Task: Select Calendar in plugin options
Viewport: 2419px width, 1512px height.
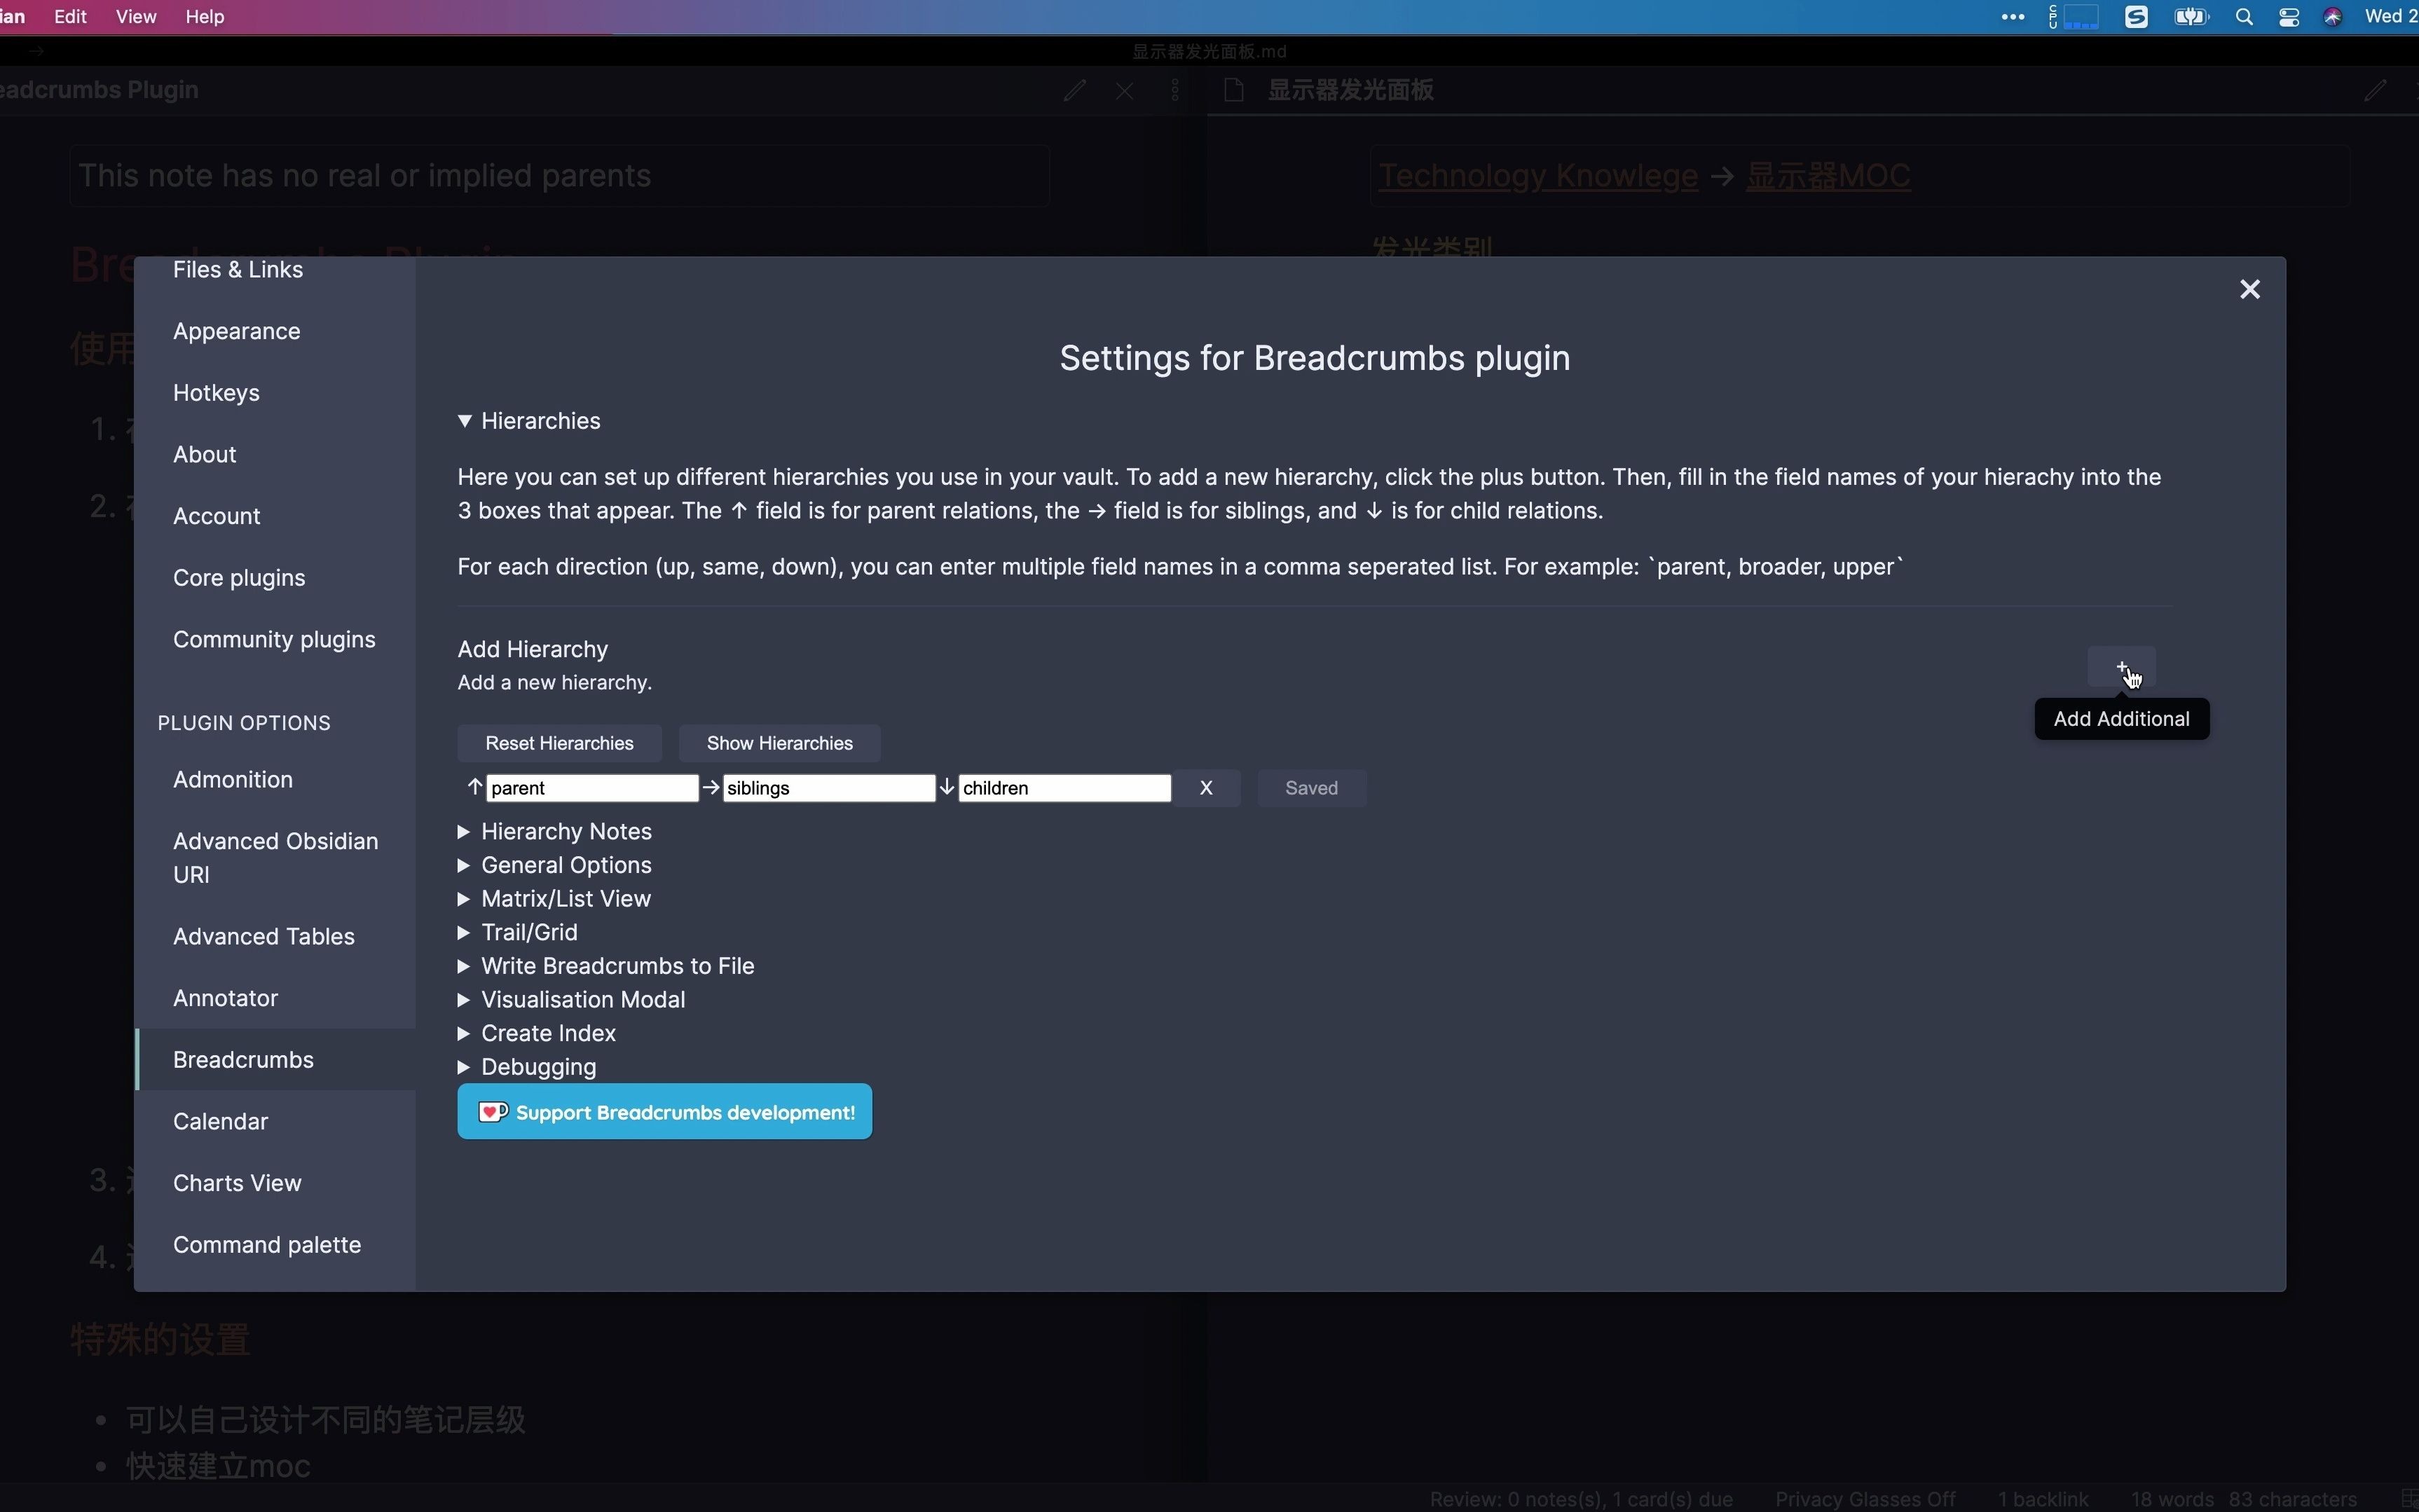Action: pos(220,1121)
